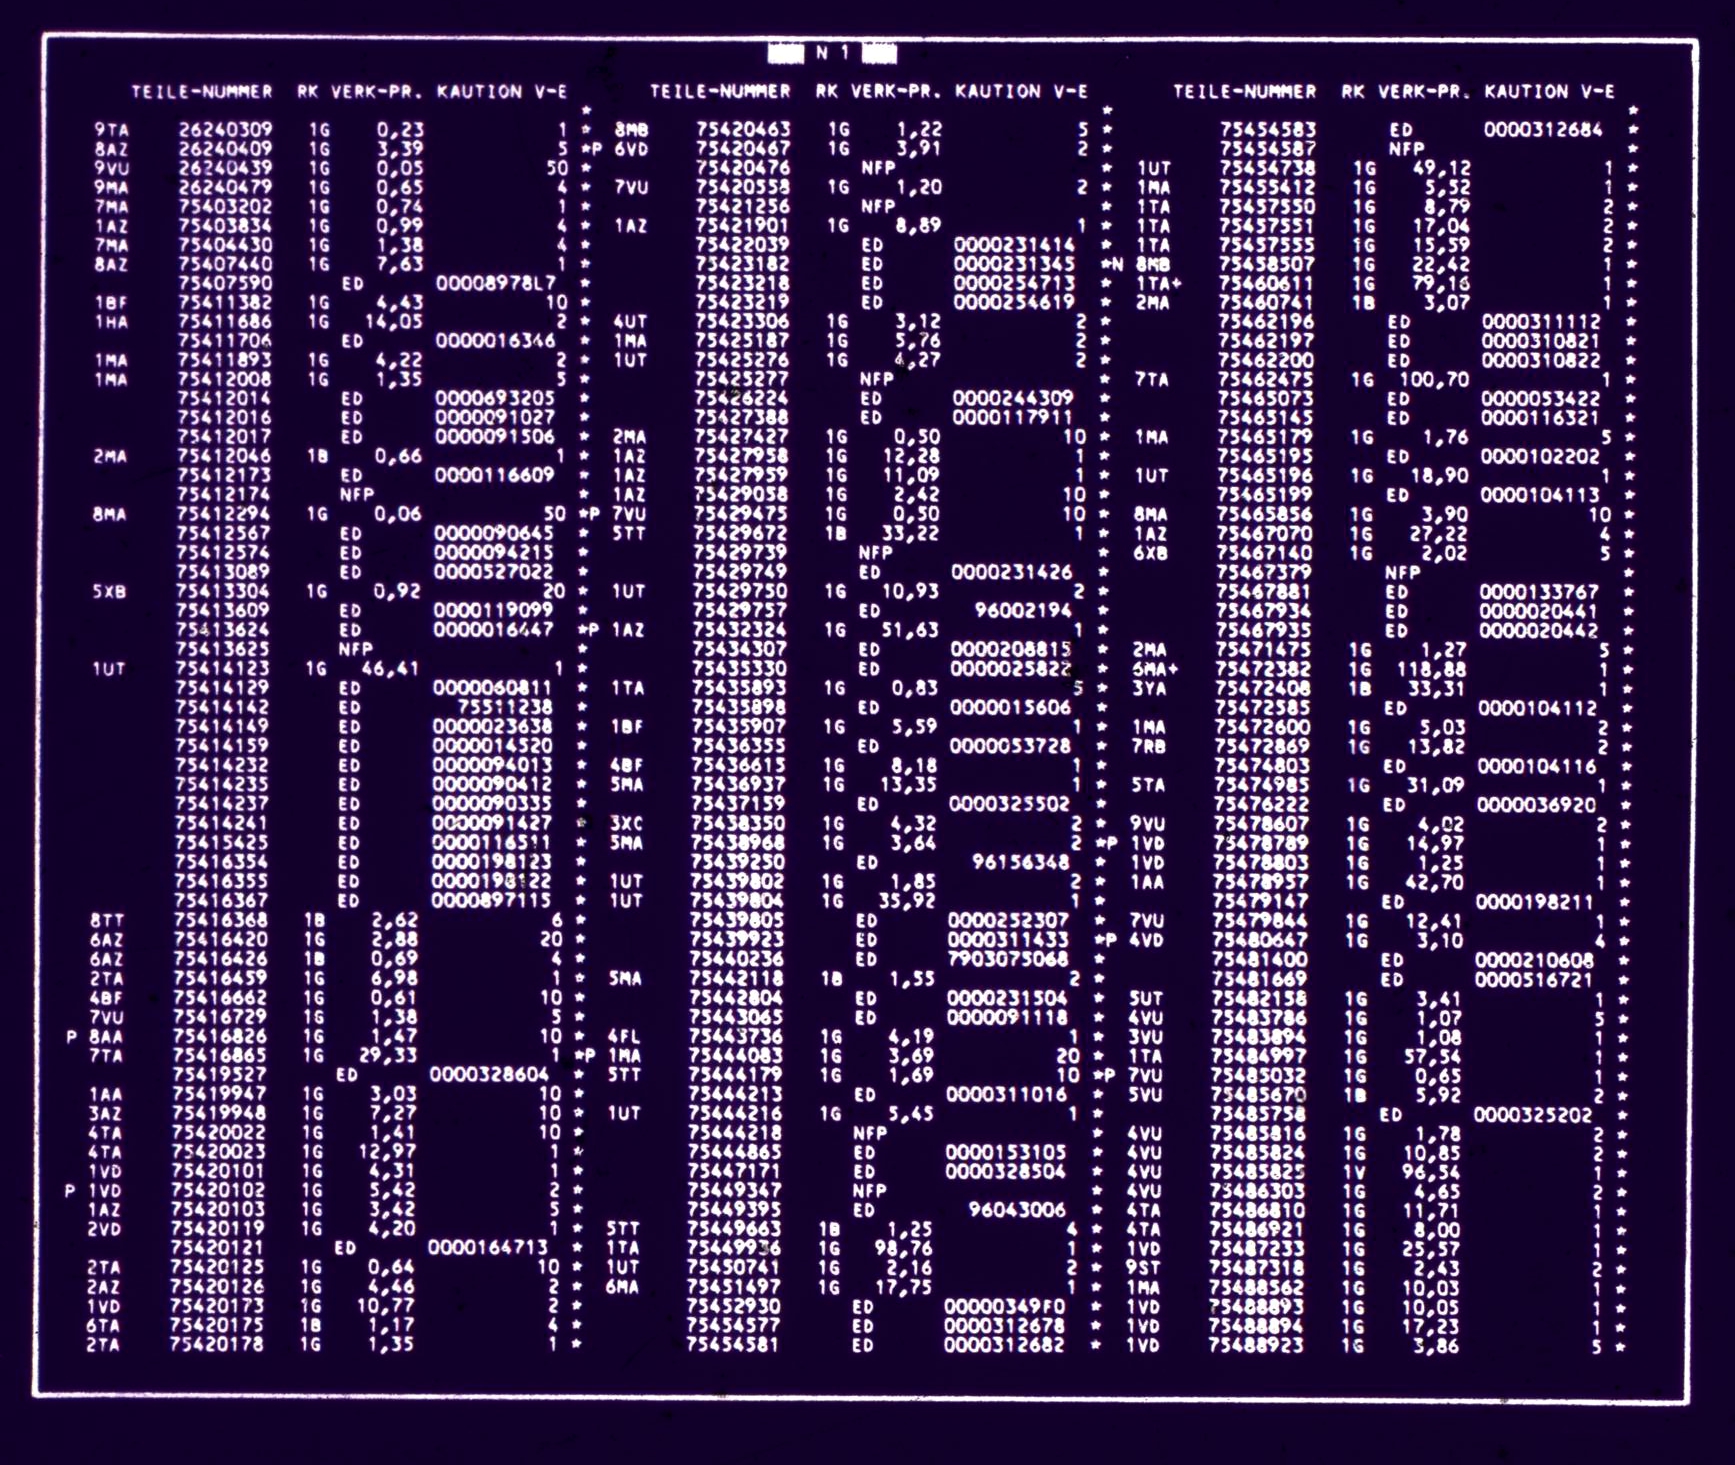Select Kaution value 0000164713
Screen dimensions: 1735x1465
[x=488, y=1247]
